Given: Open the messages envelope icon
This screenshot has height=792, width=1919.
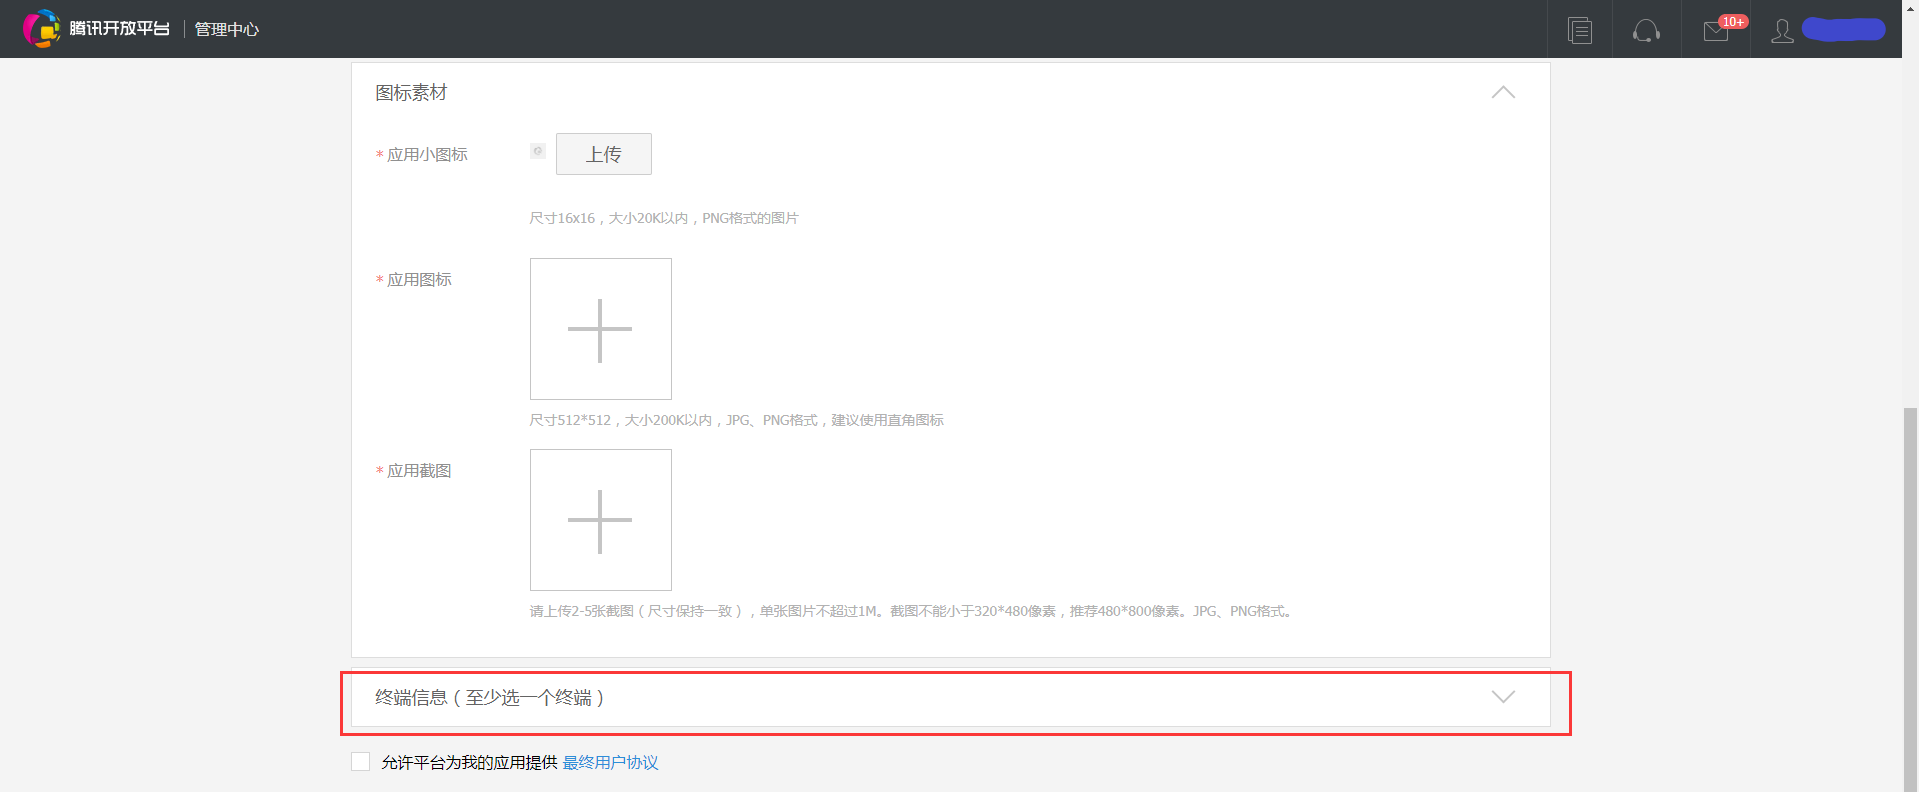Looking at the screenshot, I should coord(1716,32).
